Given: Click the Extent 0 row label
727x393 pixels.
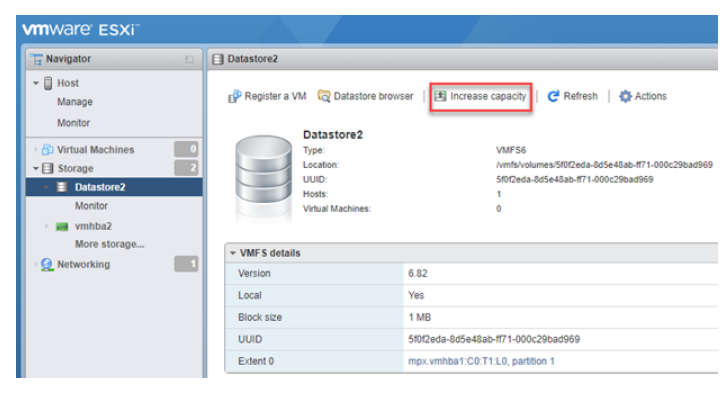Looking at the screenshot, I should (x=256, y=361).
